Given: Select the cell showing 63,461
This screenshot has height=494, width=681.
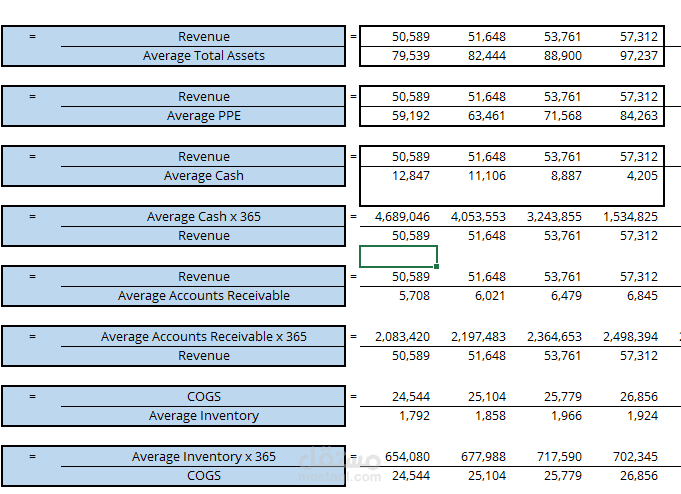Looking at the screenshot, I should (x=487, y=116).
